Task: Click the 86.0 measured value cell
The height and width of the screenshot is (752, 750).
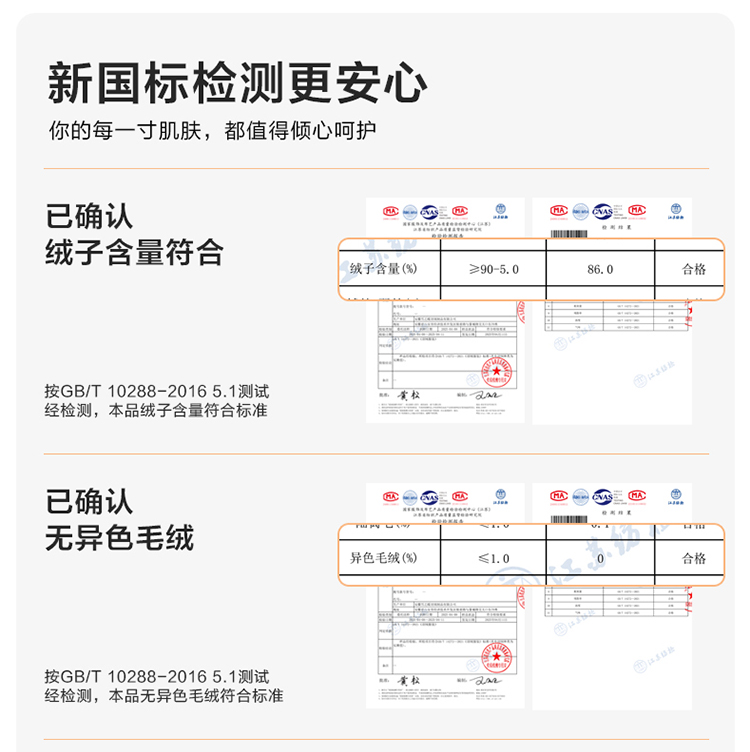Action: [x=600, y=269]
